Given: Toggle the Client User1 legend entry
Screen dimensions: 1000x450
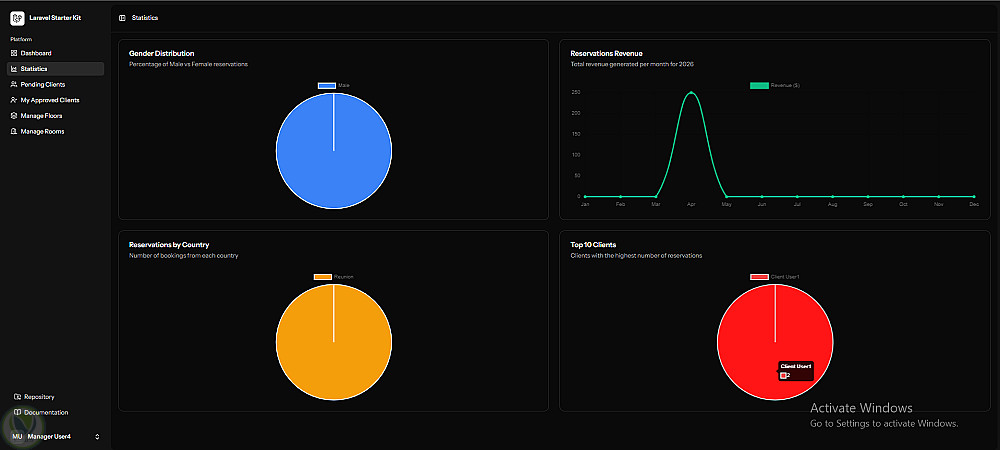Looking at the screenshot, I should [x=775, y=277].
